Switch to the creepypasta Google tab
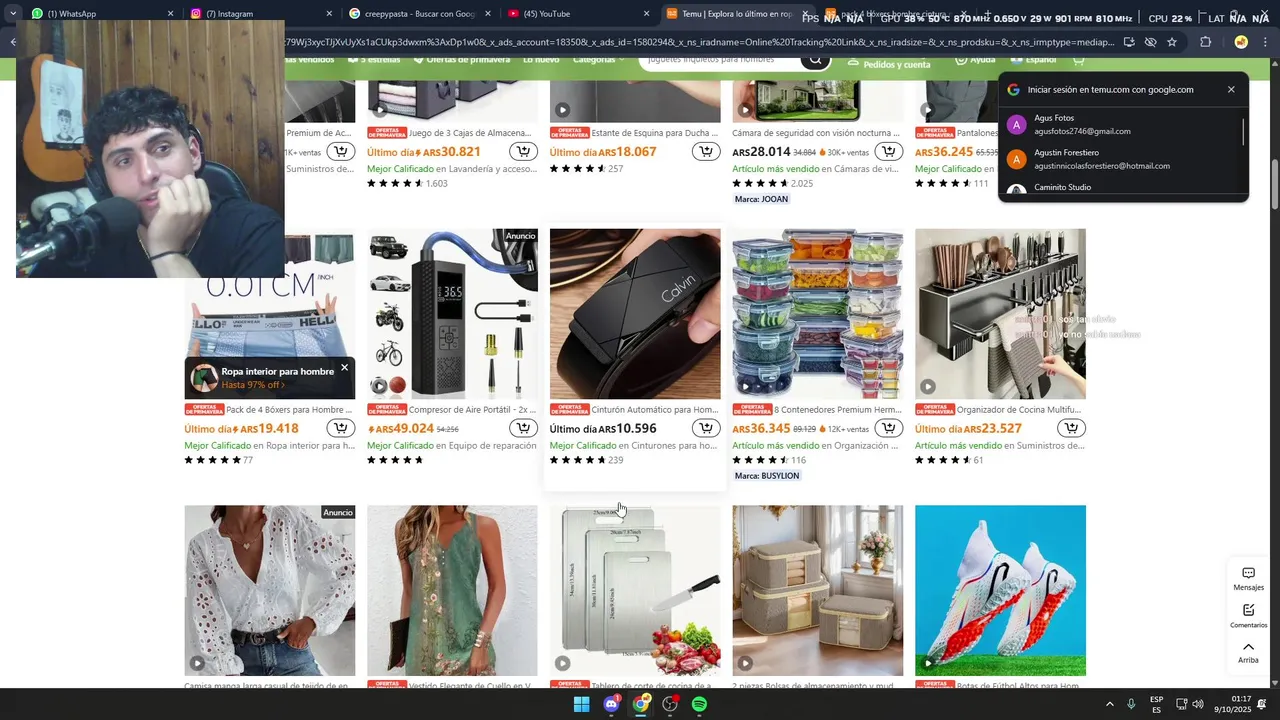The image size is (1280, 720). point(417,13)
